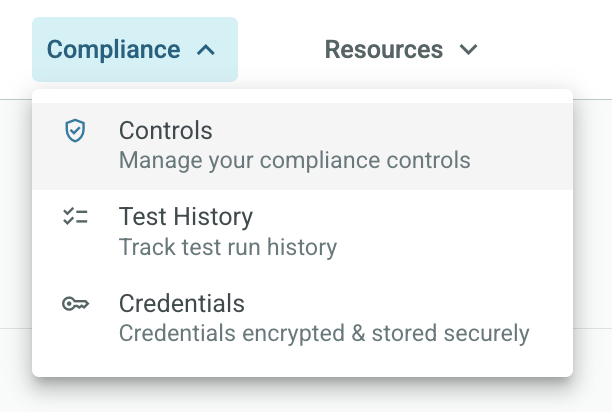Click blank header area right of Resources

(550, 50)
